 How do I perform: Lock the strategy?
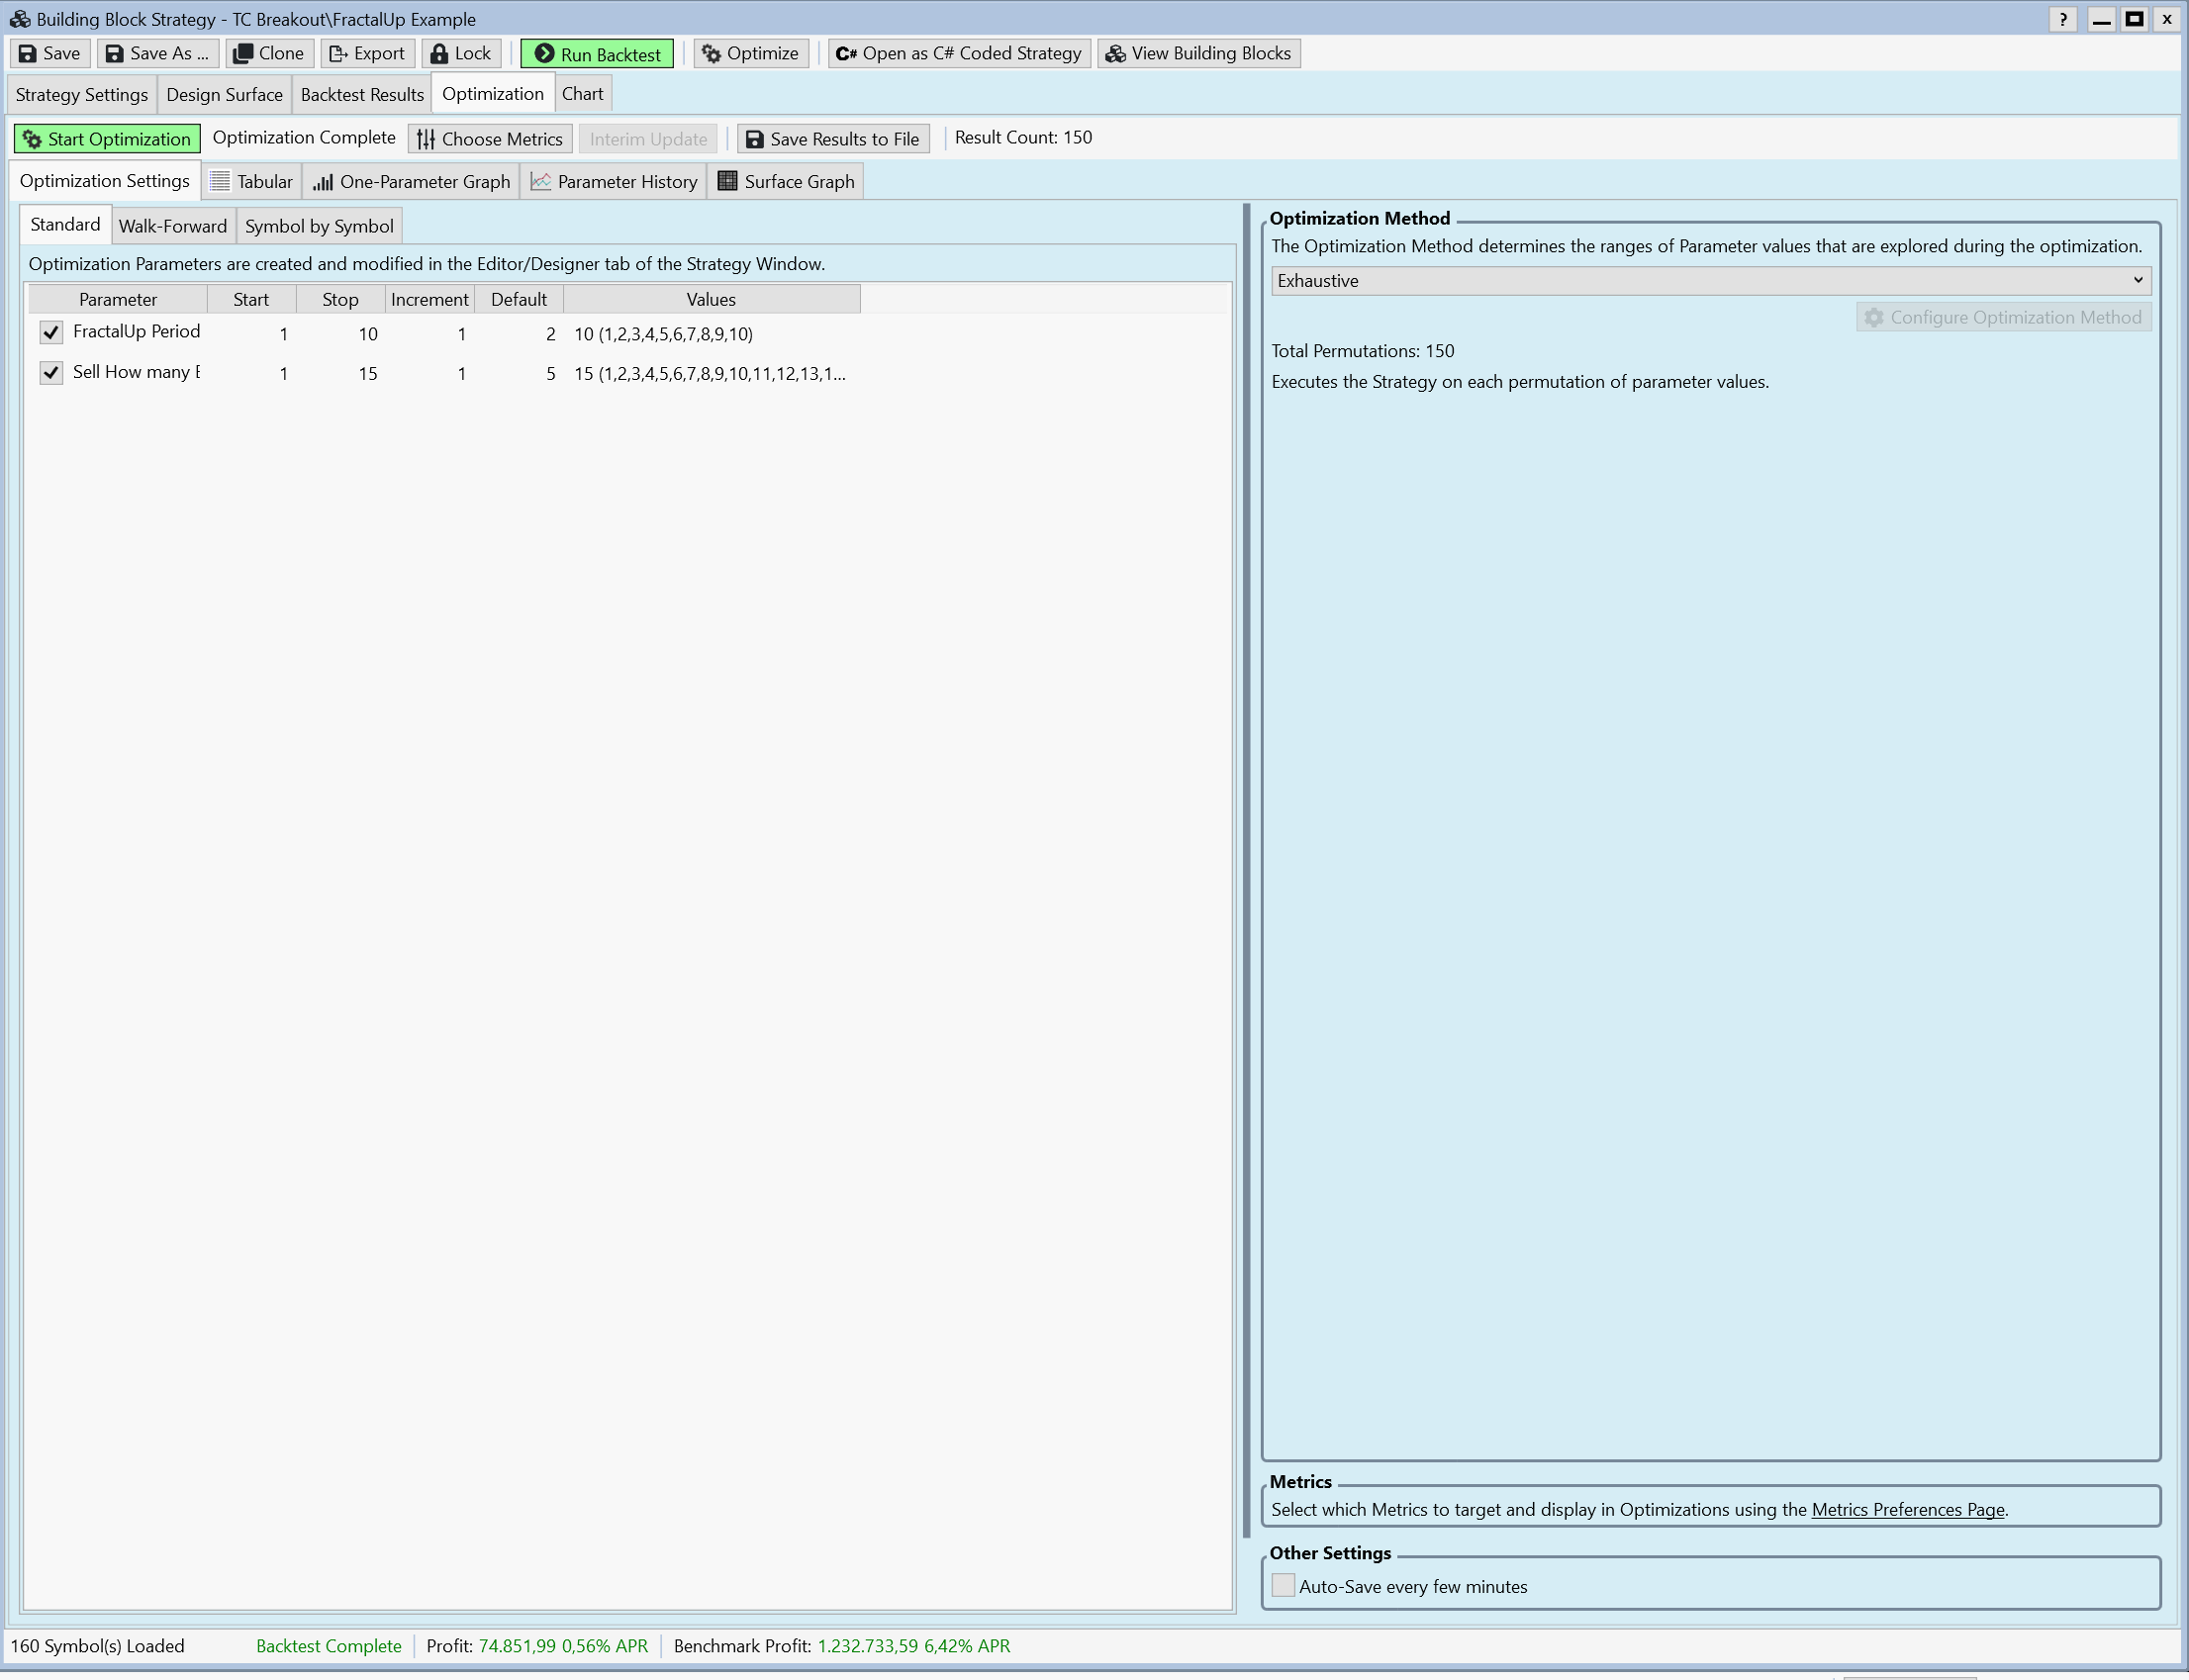click(x=460, y=53)
